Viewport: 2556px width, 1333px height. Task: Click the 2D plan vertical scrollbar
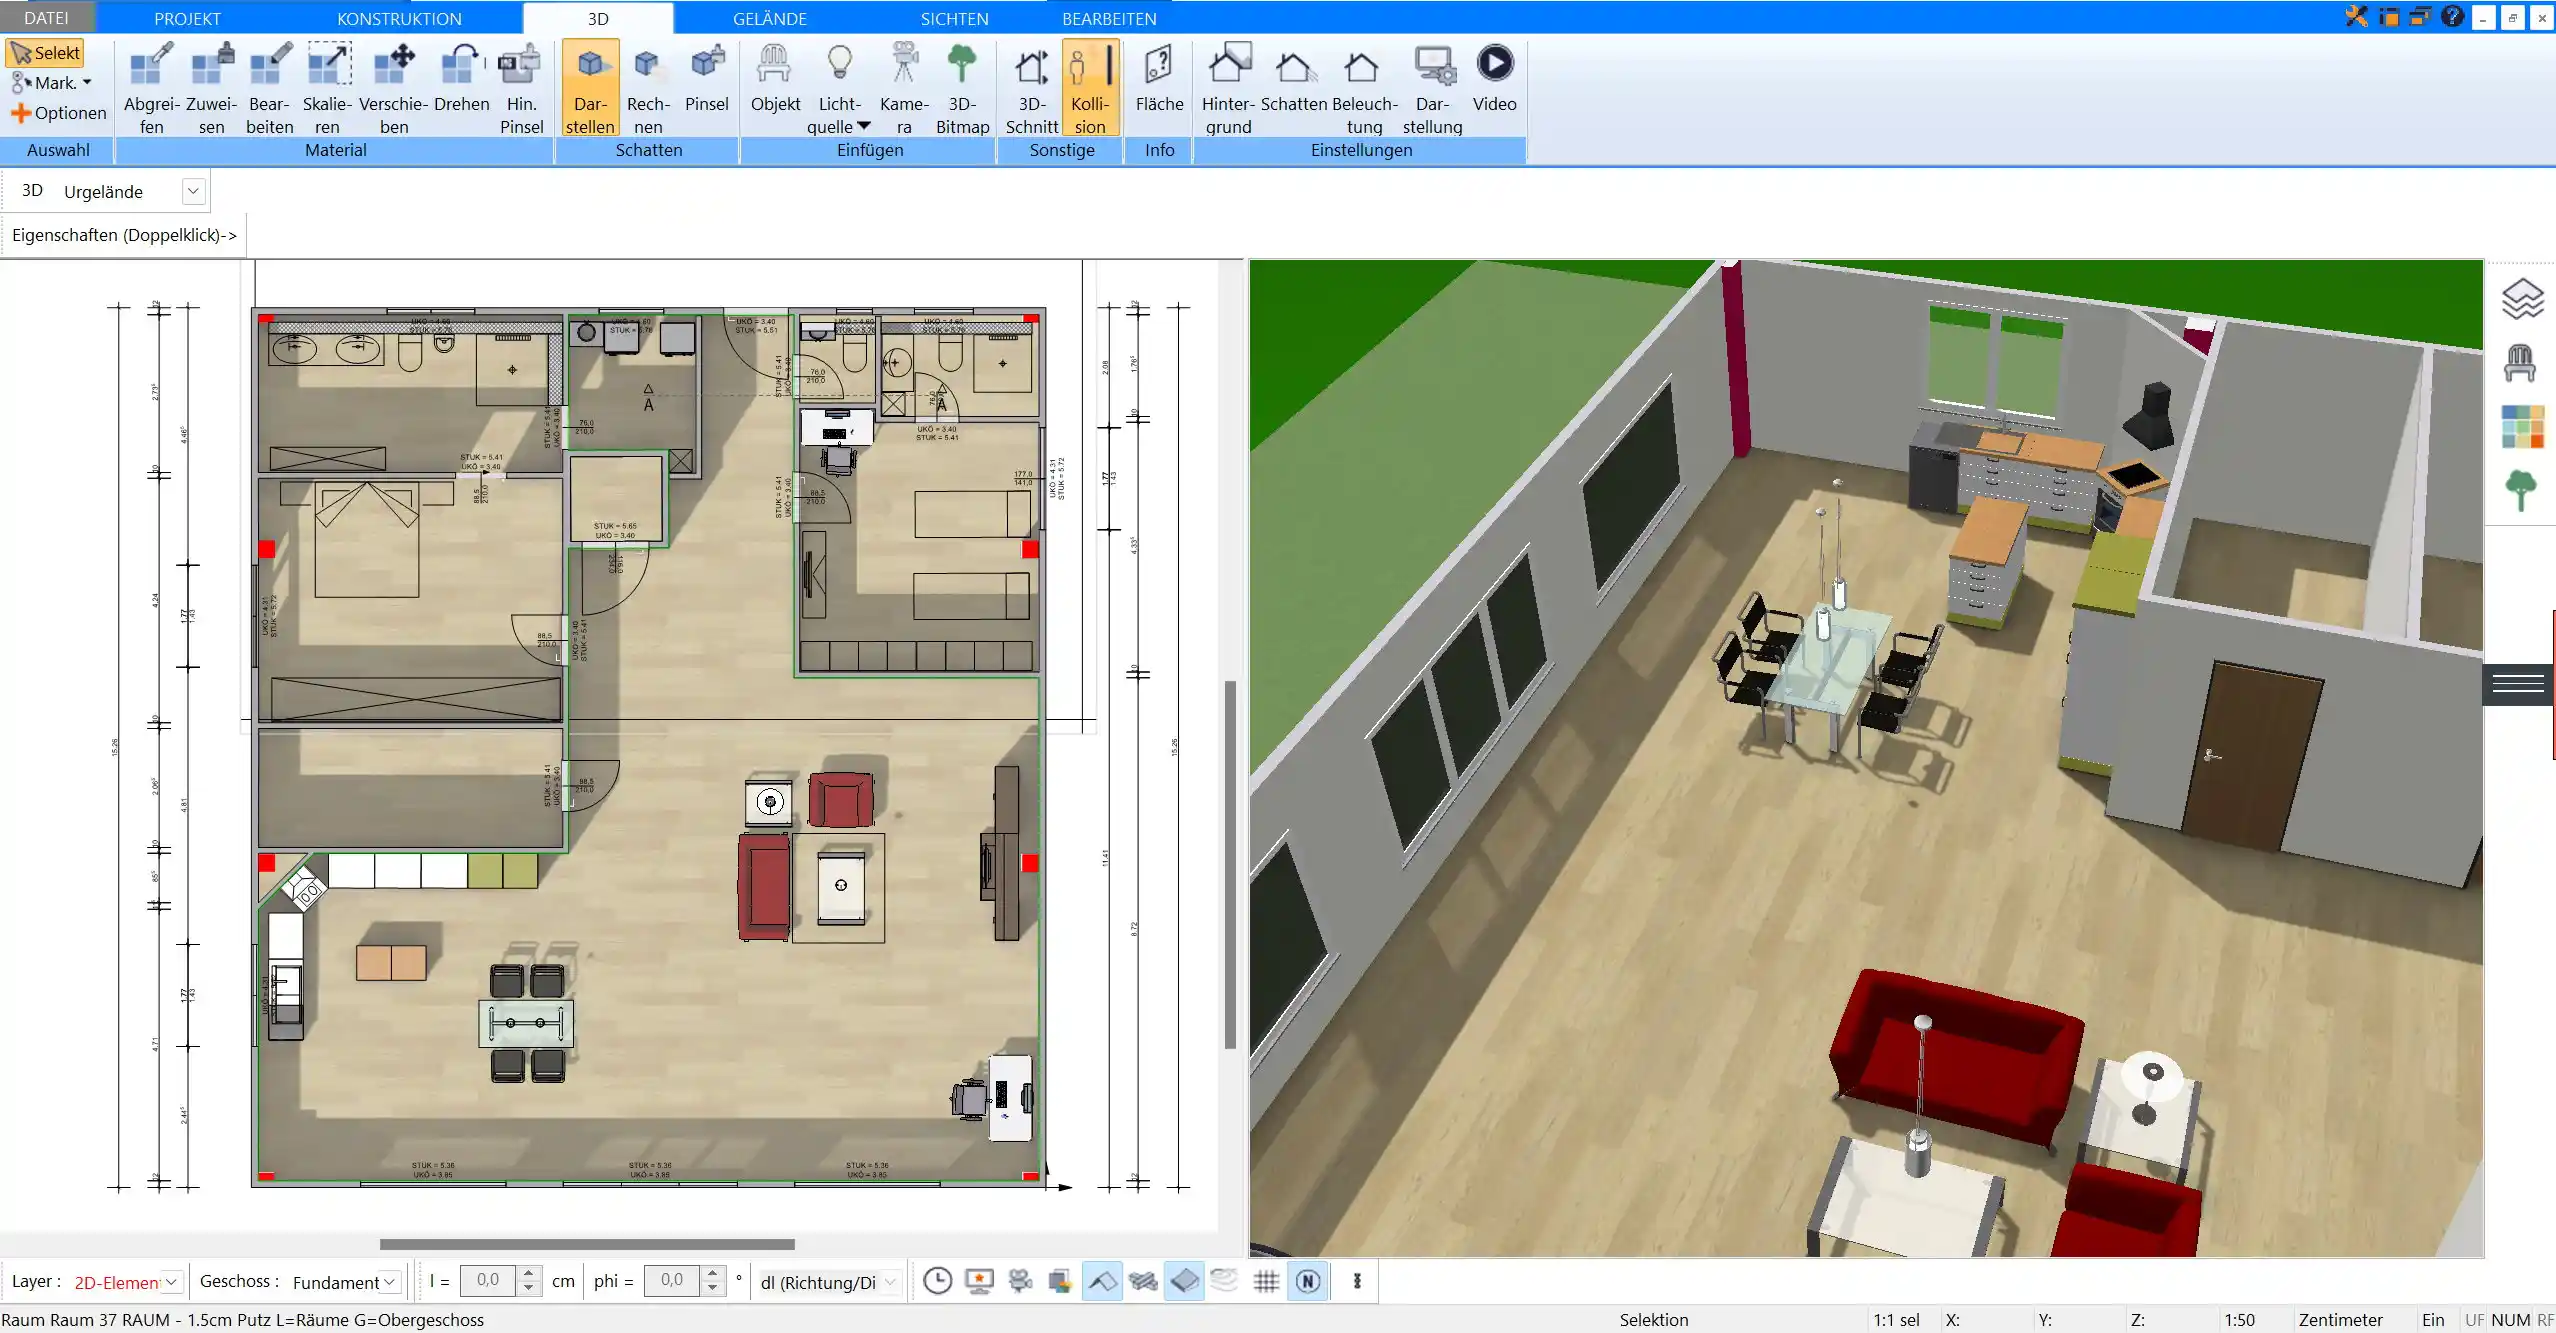click(1230, 865)
